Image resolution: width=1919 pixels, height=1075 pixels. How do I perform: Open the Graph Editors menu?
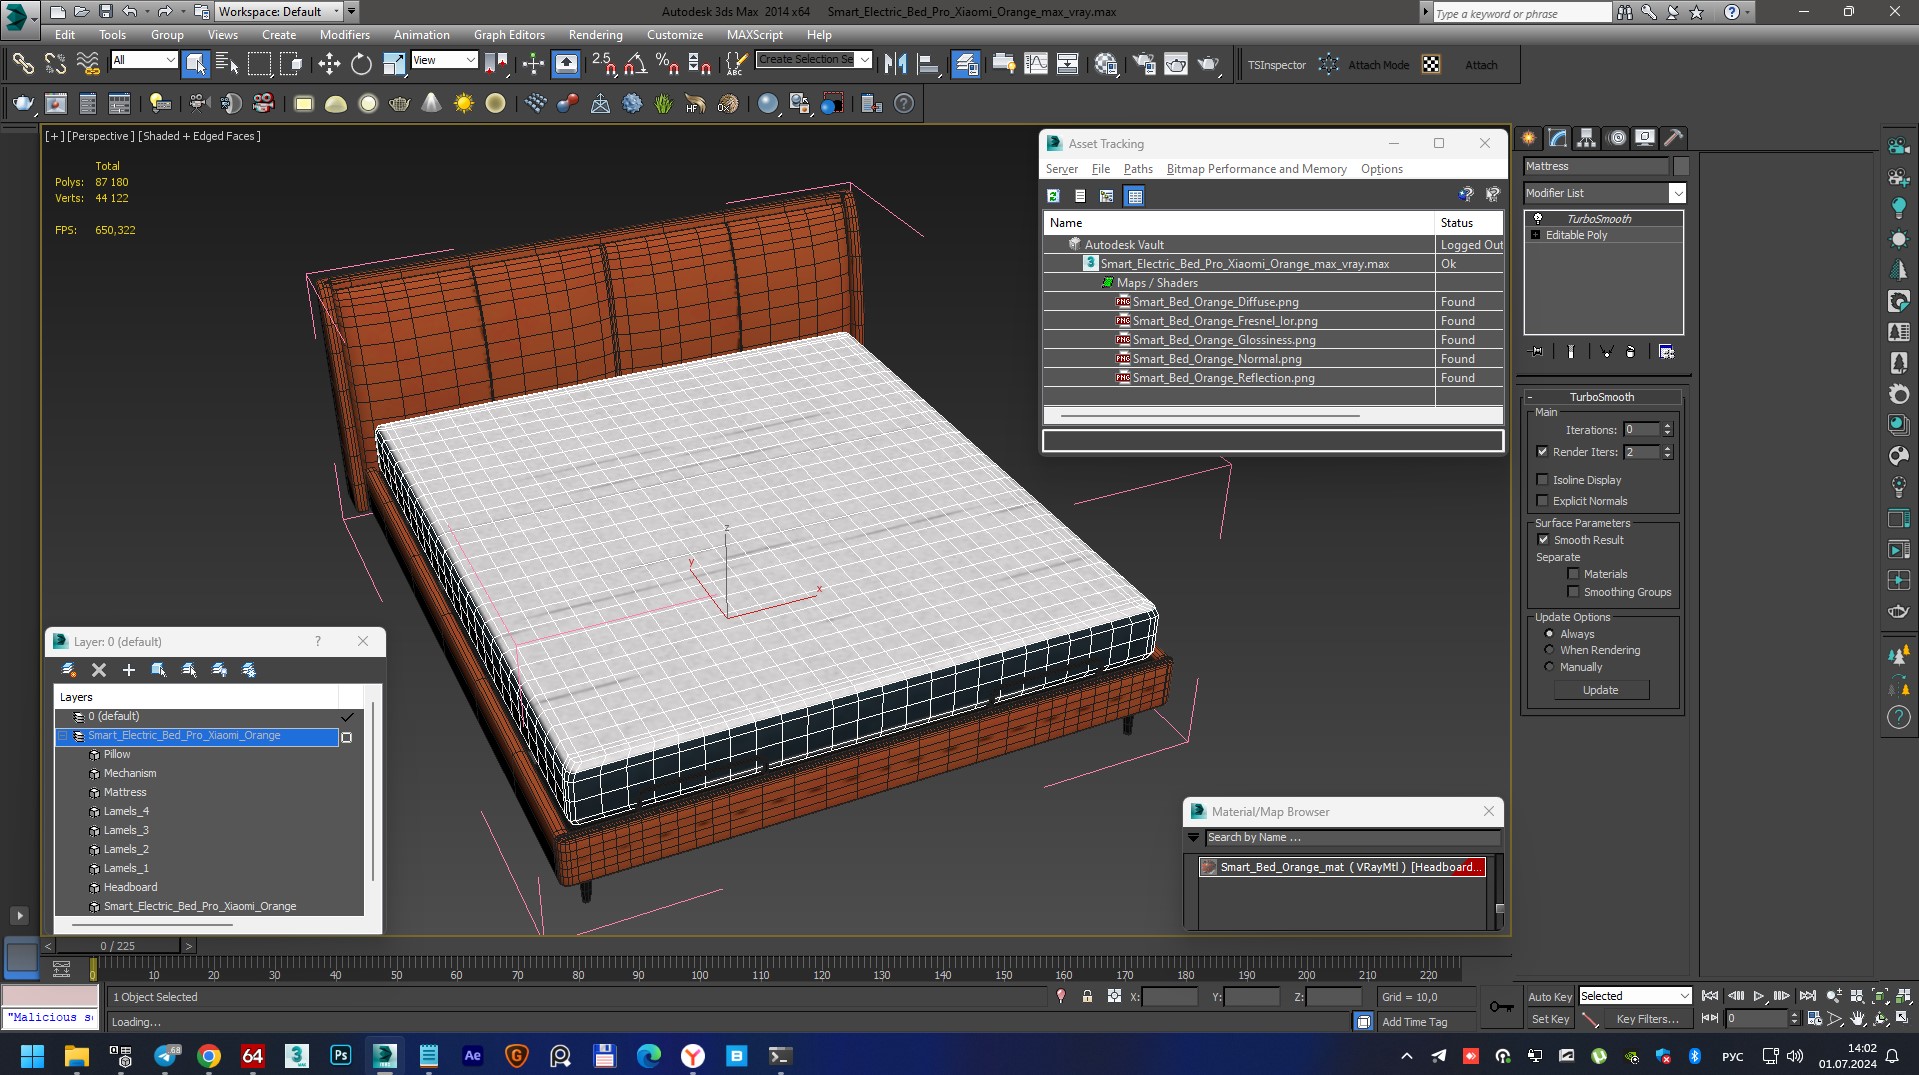click(509, 35)
